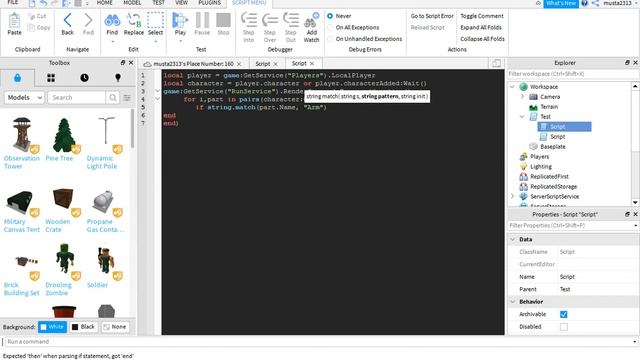Expand the ServerScriptService node
Screen dimensions: 640x360
coord(512,196)
